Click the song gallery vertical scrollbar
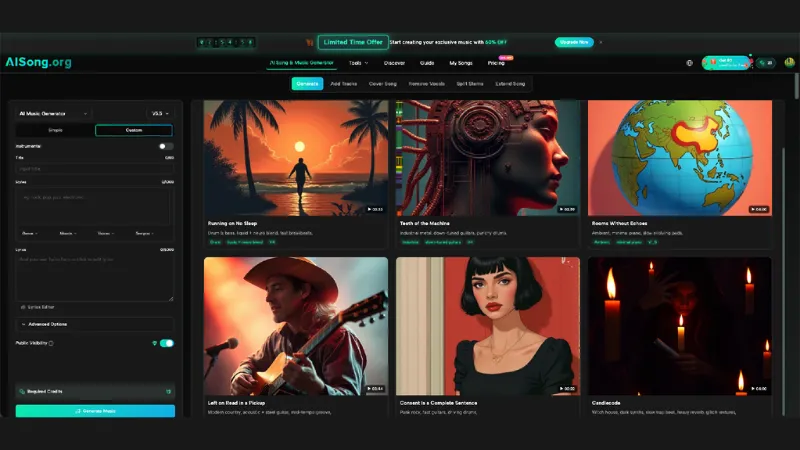The height and width of the screenshot is (450, 800). [x=784, y=281]
